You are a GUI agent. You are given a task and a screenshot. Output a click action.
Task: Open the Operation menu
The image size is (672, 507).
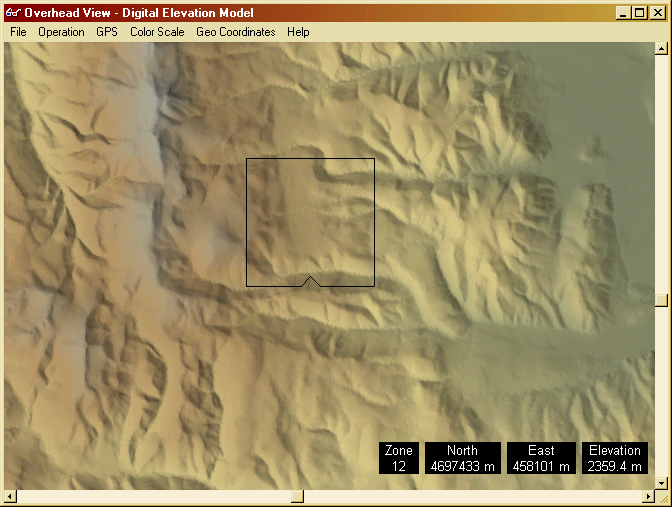coord(61,32)
